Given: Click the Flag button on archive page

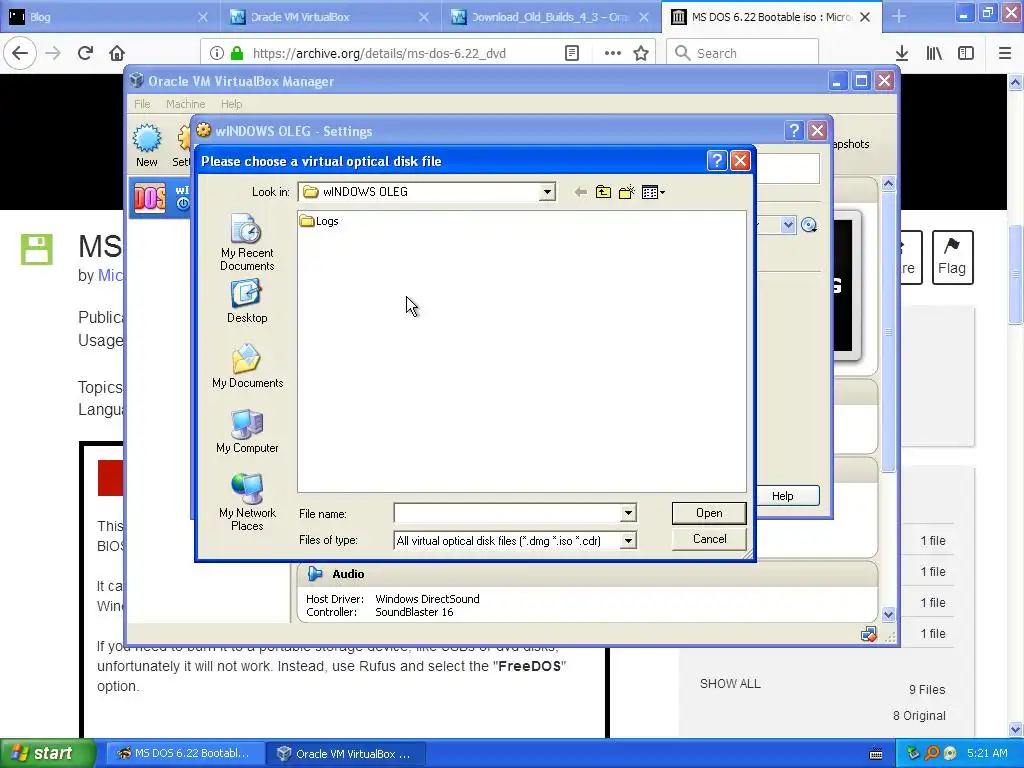Looking at the screenshot, I should (x=952, y=257).
